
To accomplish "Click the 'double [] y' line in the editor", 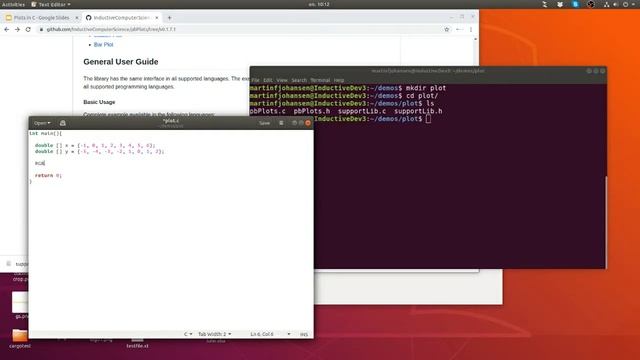I will [99, 151].
